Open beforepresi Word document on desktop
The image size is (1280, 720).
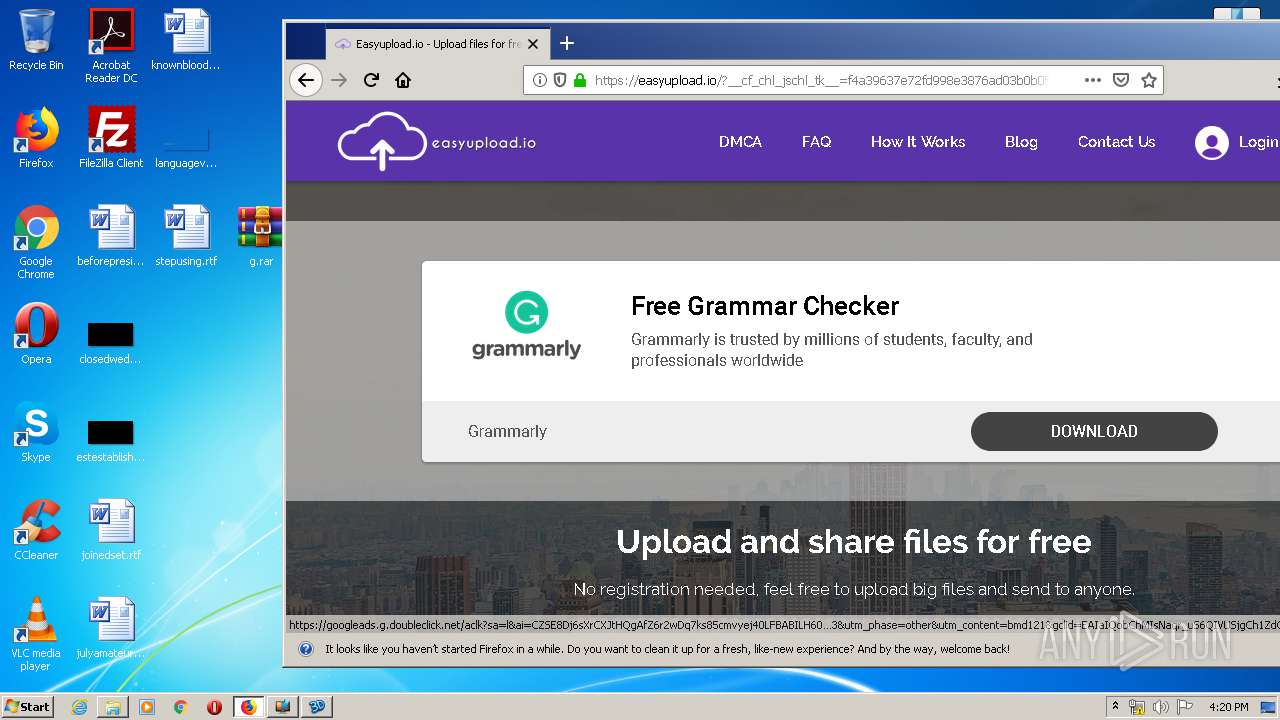(111, 236)
